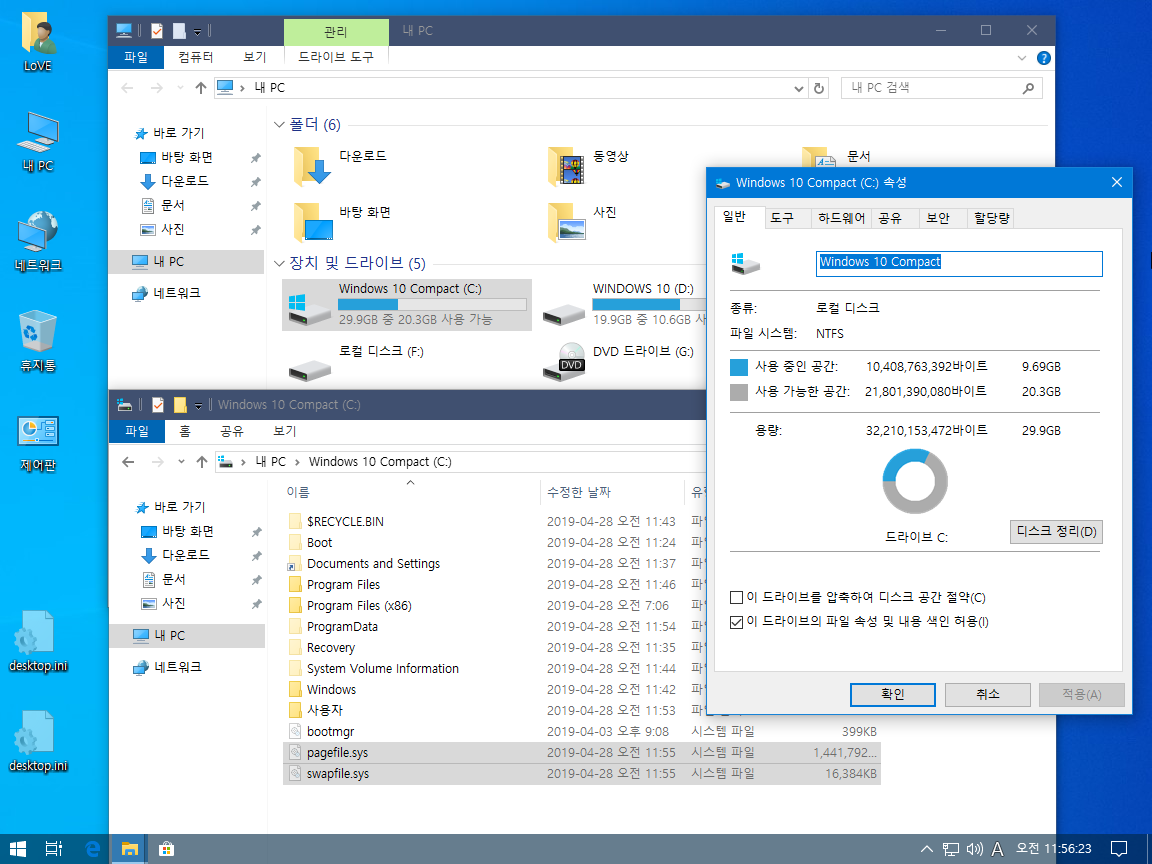Image resolution: width=1152 pixels, height=864 pixels.
Task: Open 공유 tab in C: window
Action: 231,431
